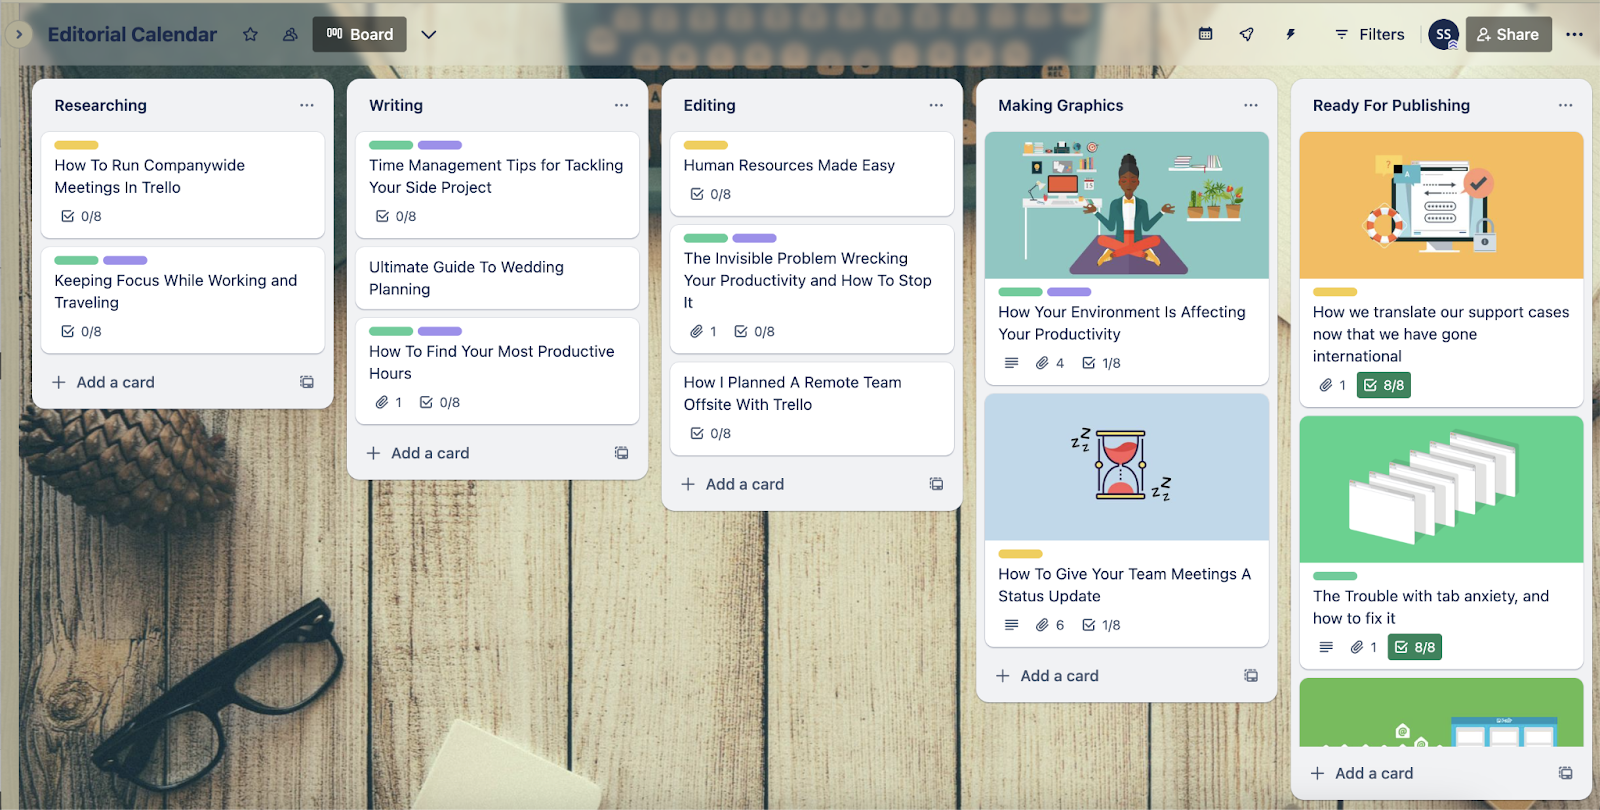Click the yellow label on Human Resources card
Viewport: 1600px width, 810px height.
(705, 145)
